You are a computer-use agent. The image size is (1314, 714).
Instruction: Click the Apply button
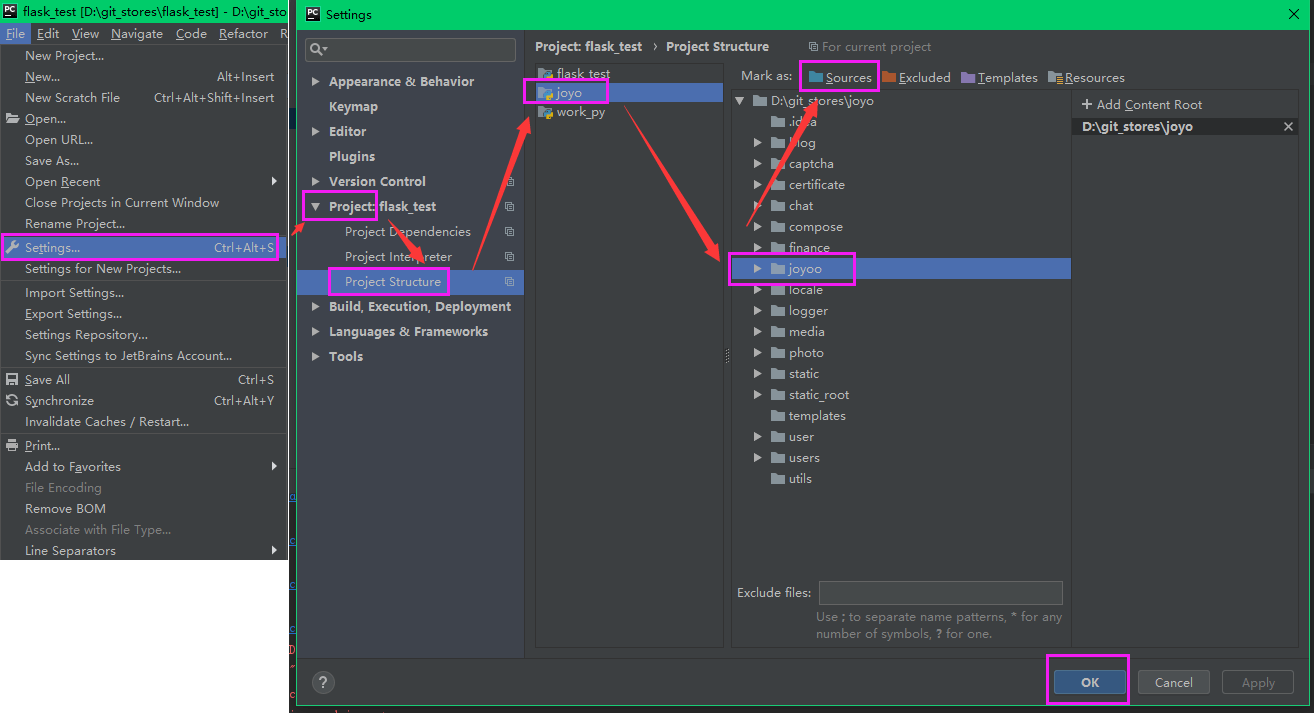(x=1257, y=681)
